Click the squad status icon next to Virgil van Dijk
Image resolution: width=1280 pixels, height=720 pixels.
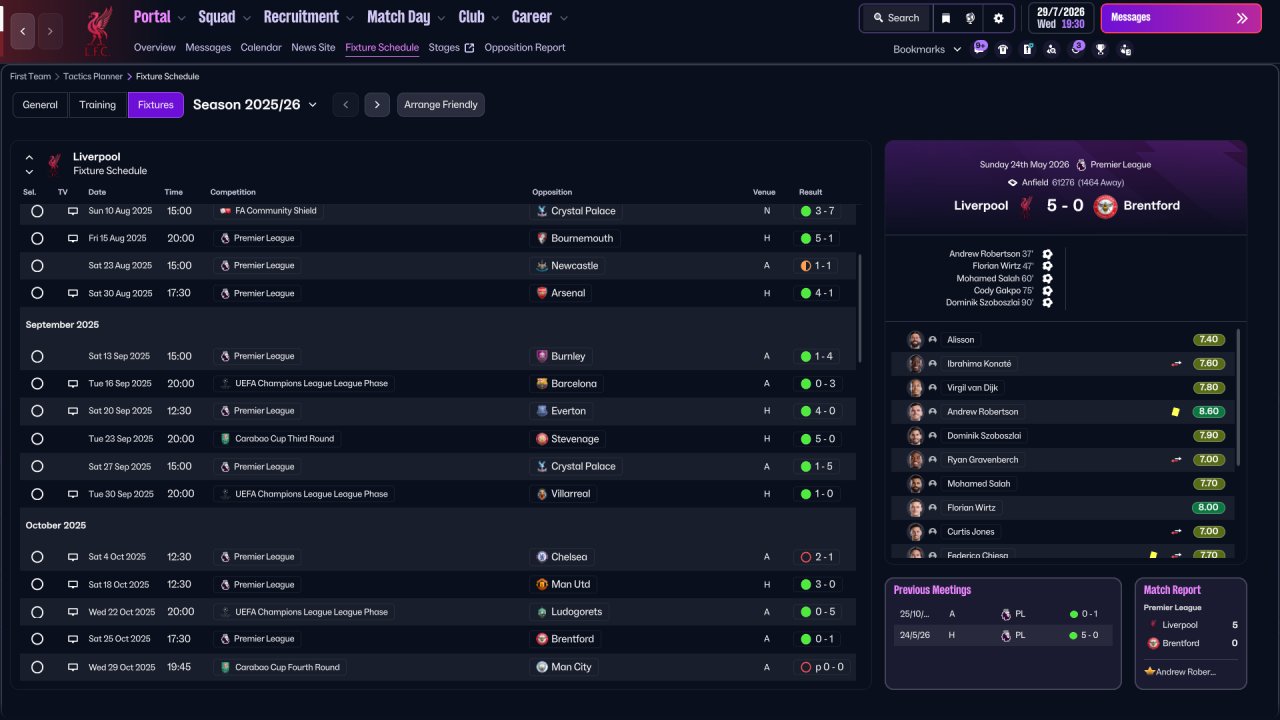click(933, 388)
